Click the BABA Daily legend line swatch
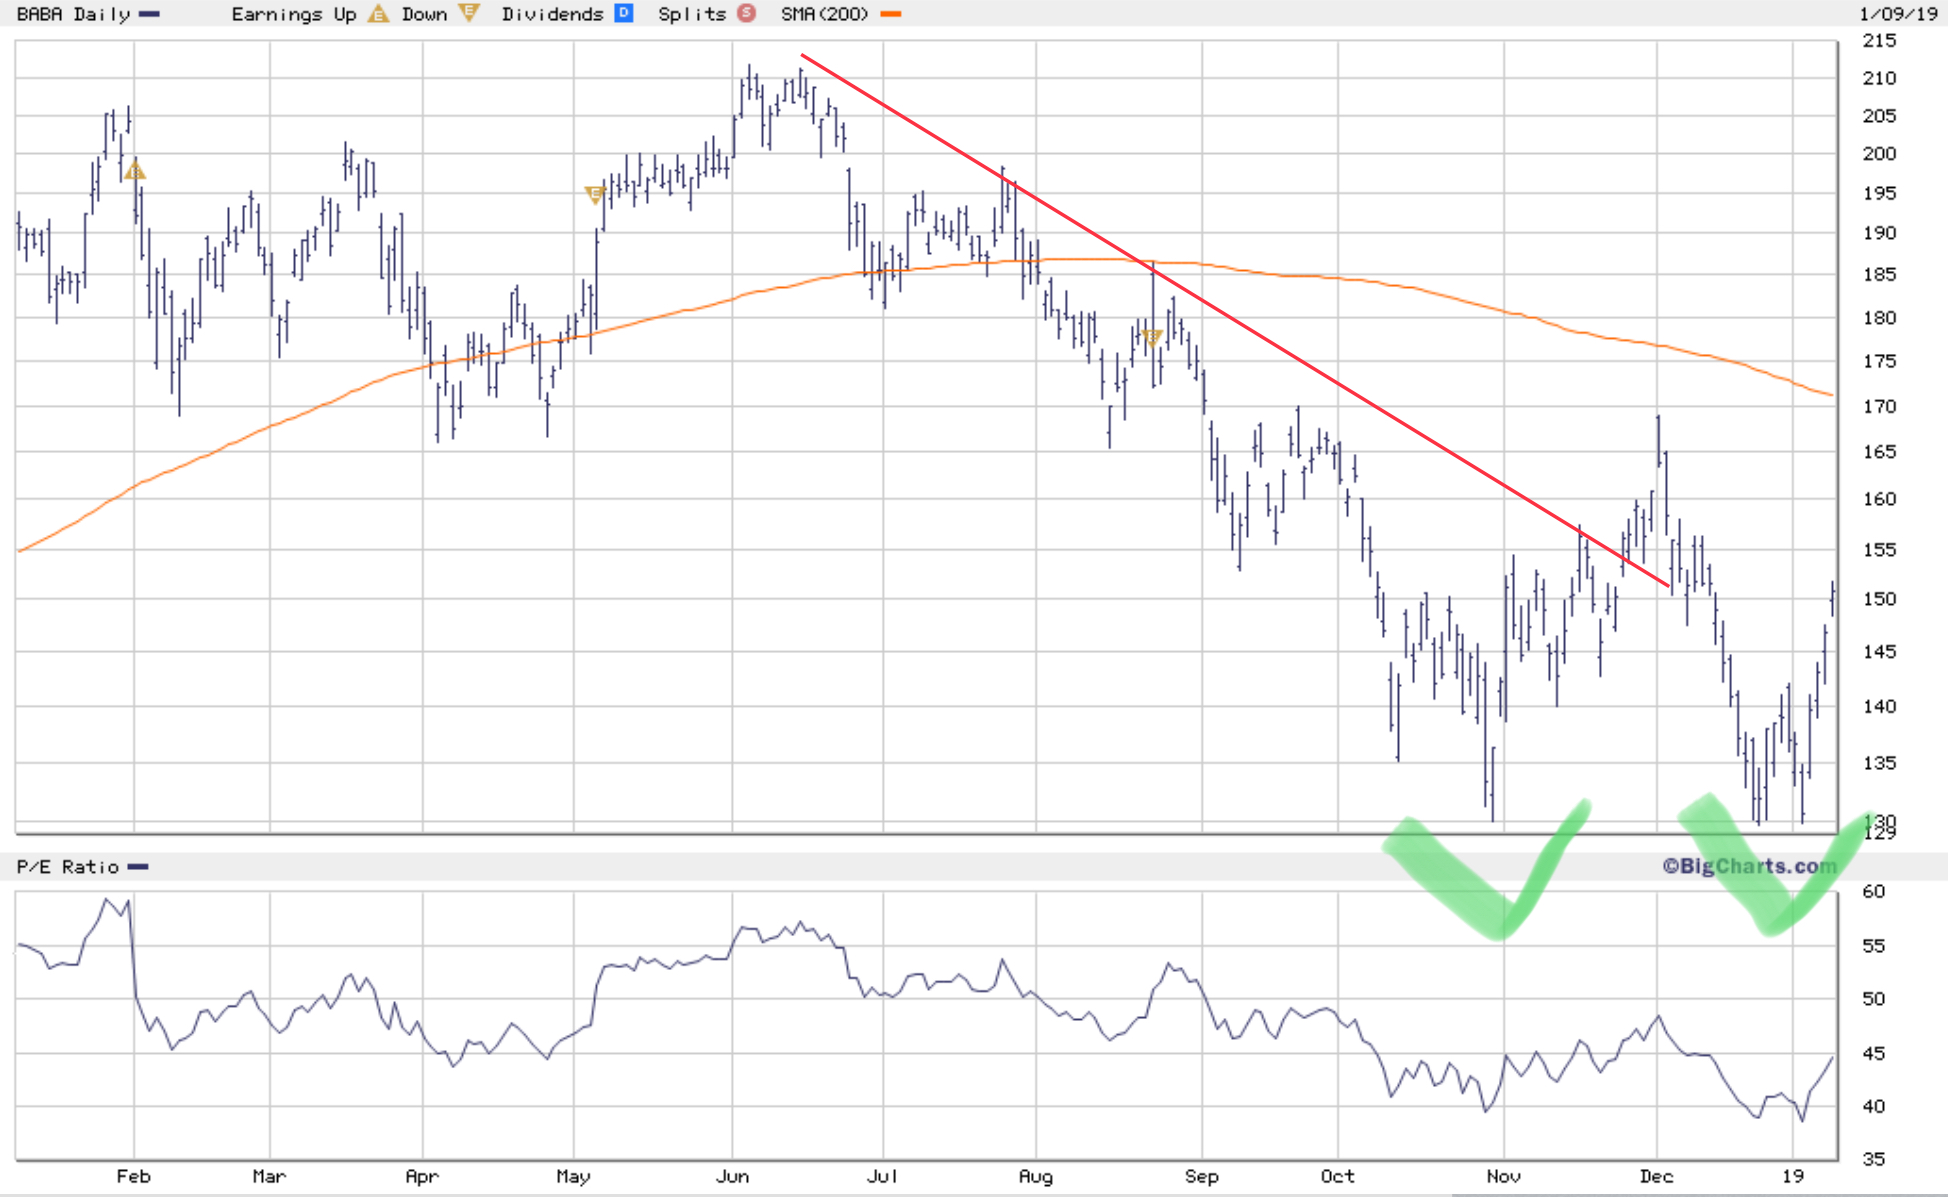Image resolution: width=1948 pixels, height=1197 pixels. click(149, 14)
